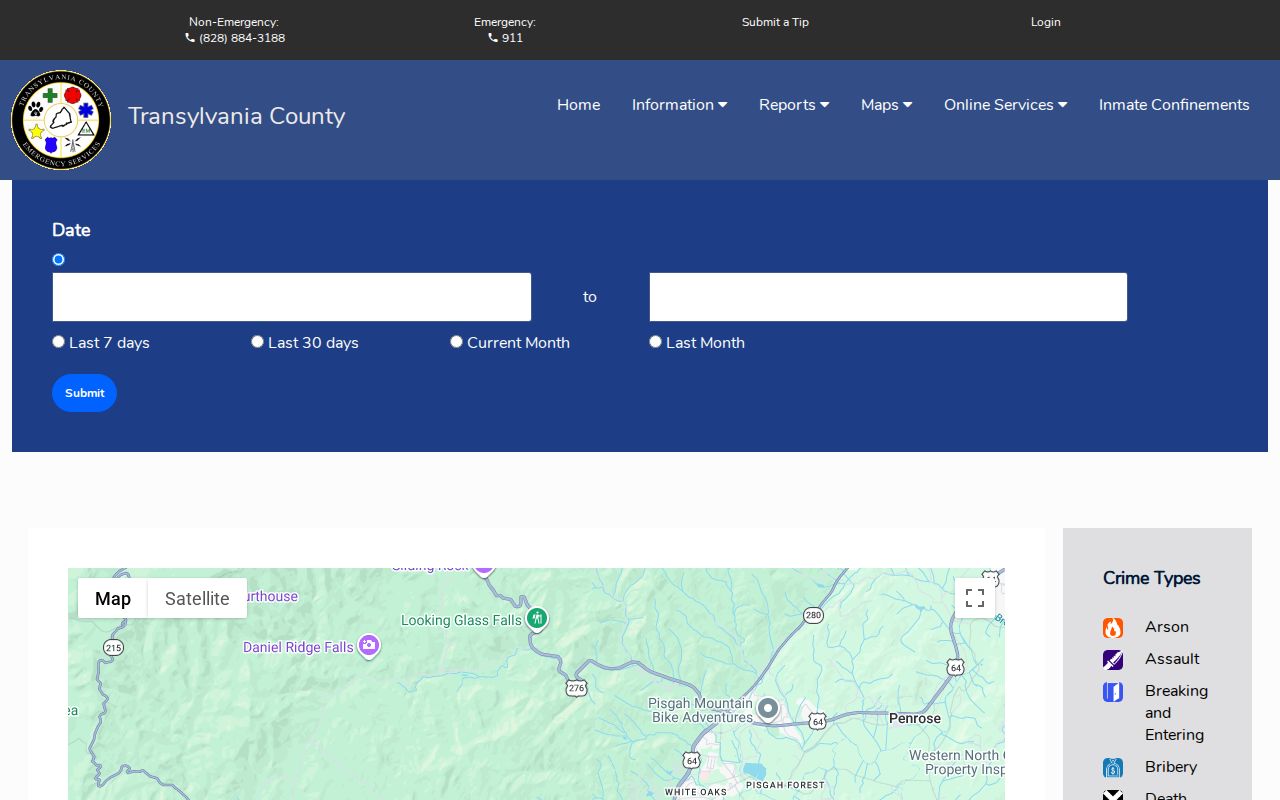
Task: Click the Pisgah Forest label on map
Action: [x=786, y=785]
